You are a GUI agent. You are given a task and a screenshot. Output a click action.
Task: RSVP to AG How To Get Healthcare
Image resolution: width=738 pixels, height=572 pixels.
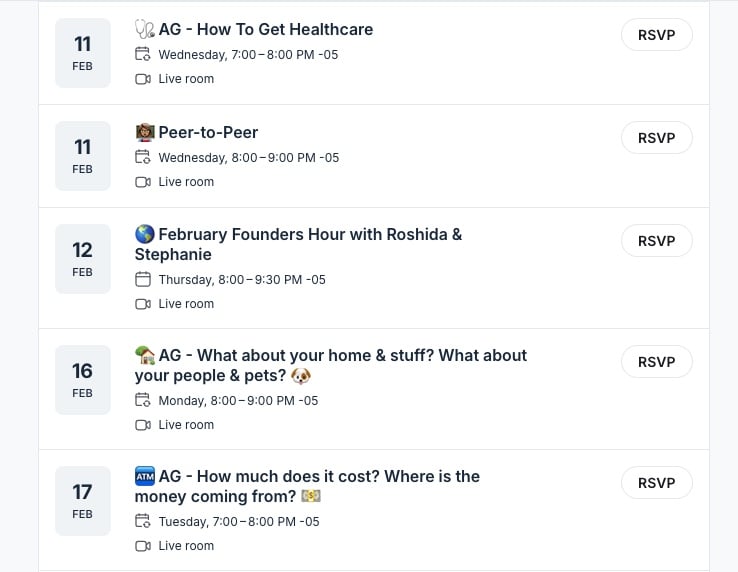656,35
